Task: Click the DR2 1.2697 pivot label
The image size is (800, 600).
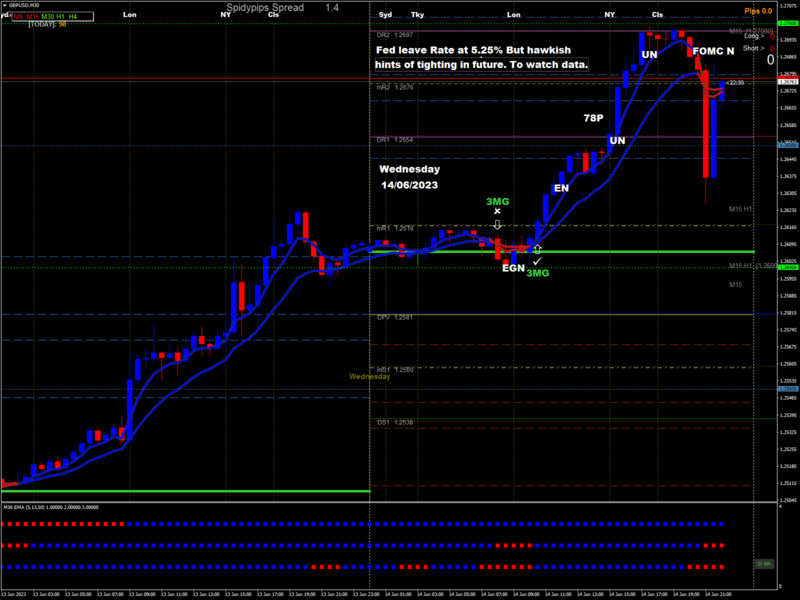Action: coord(395,35)
